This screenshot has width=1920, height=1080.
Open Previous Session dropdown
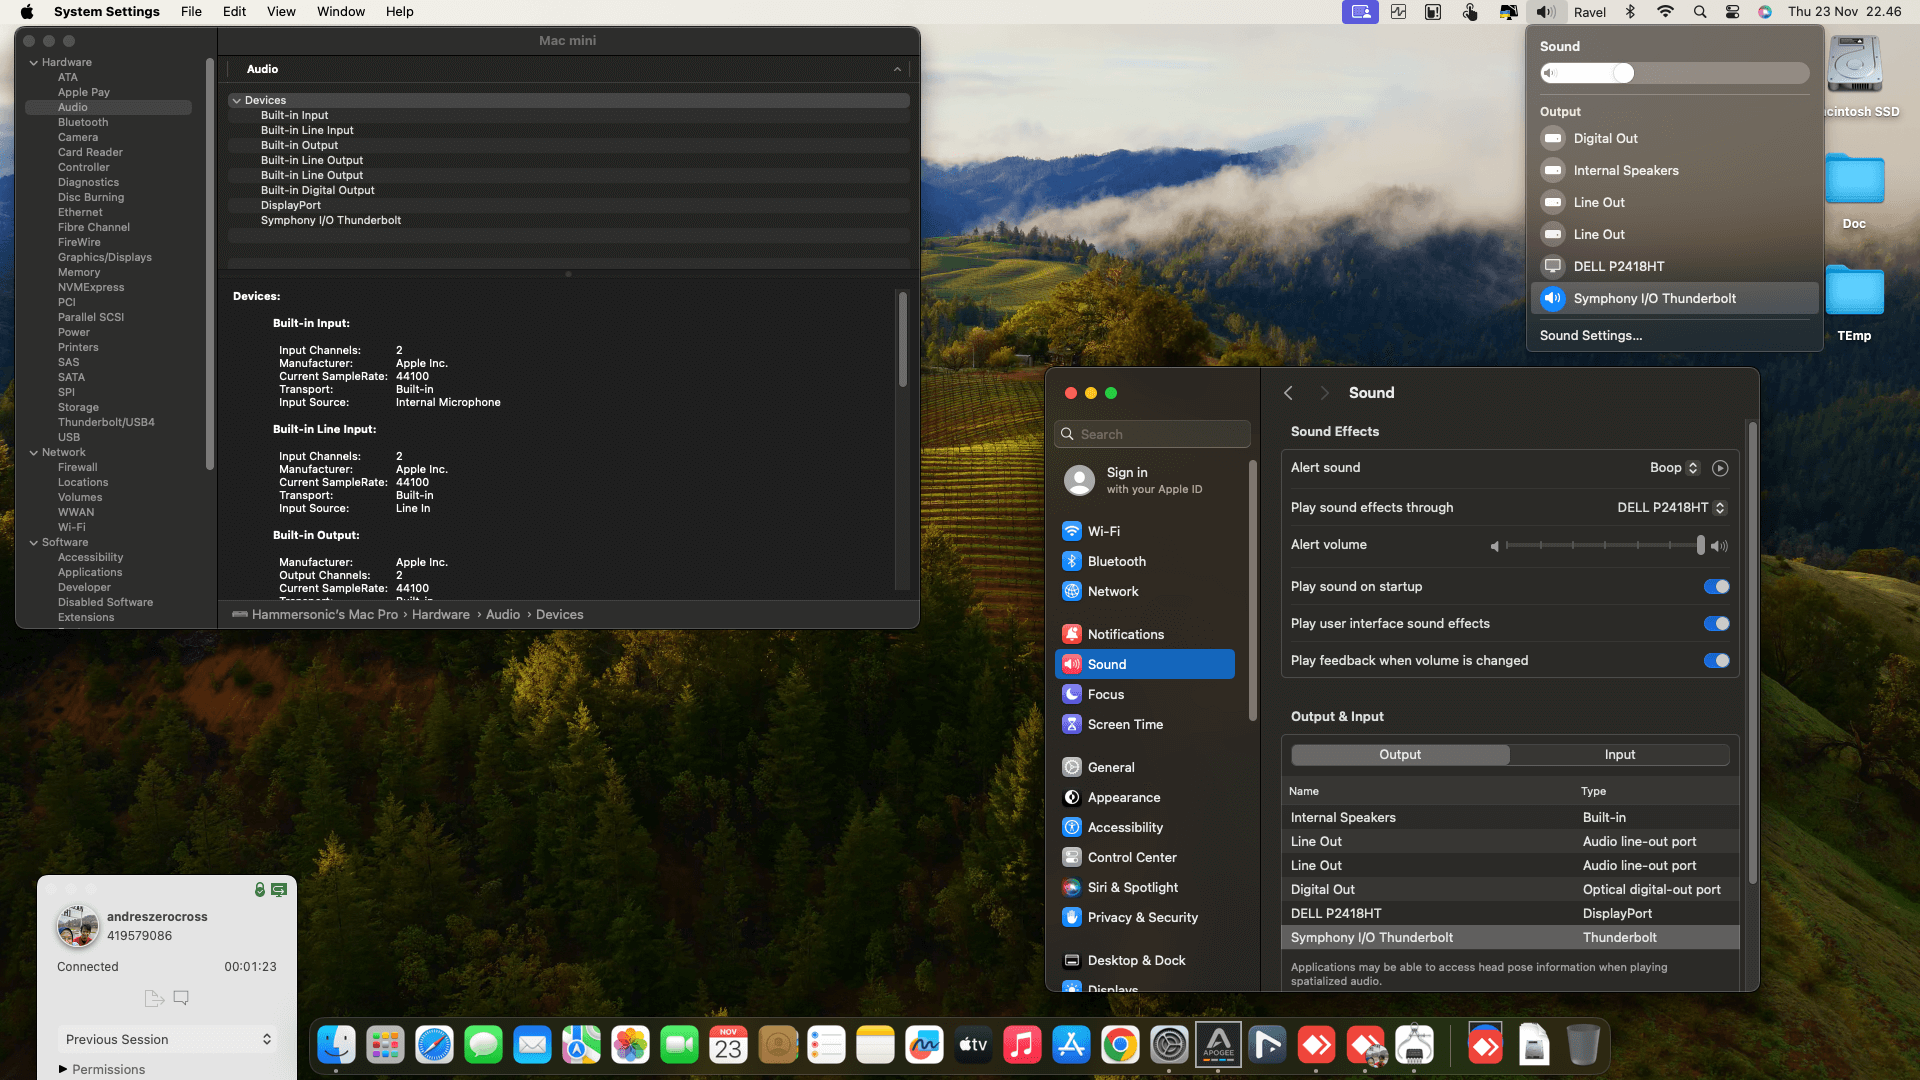point(167,1039)
